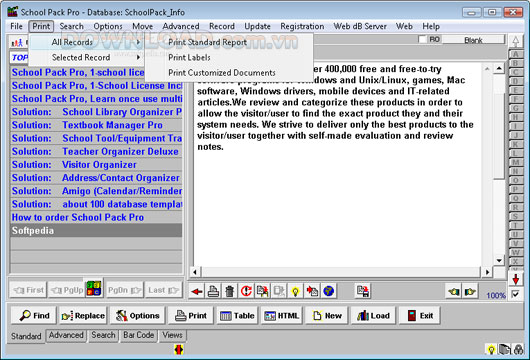Open the Advanced menu in menu bar
The width and height of the screenshot is (530, 360).
(181, 26)
